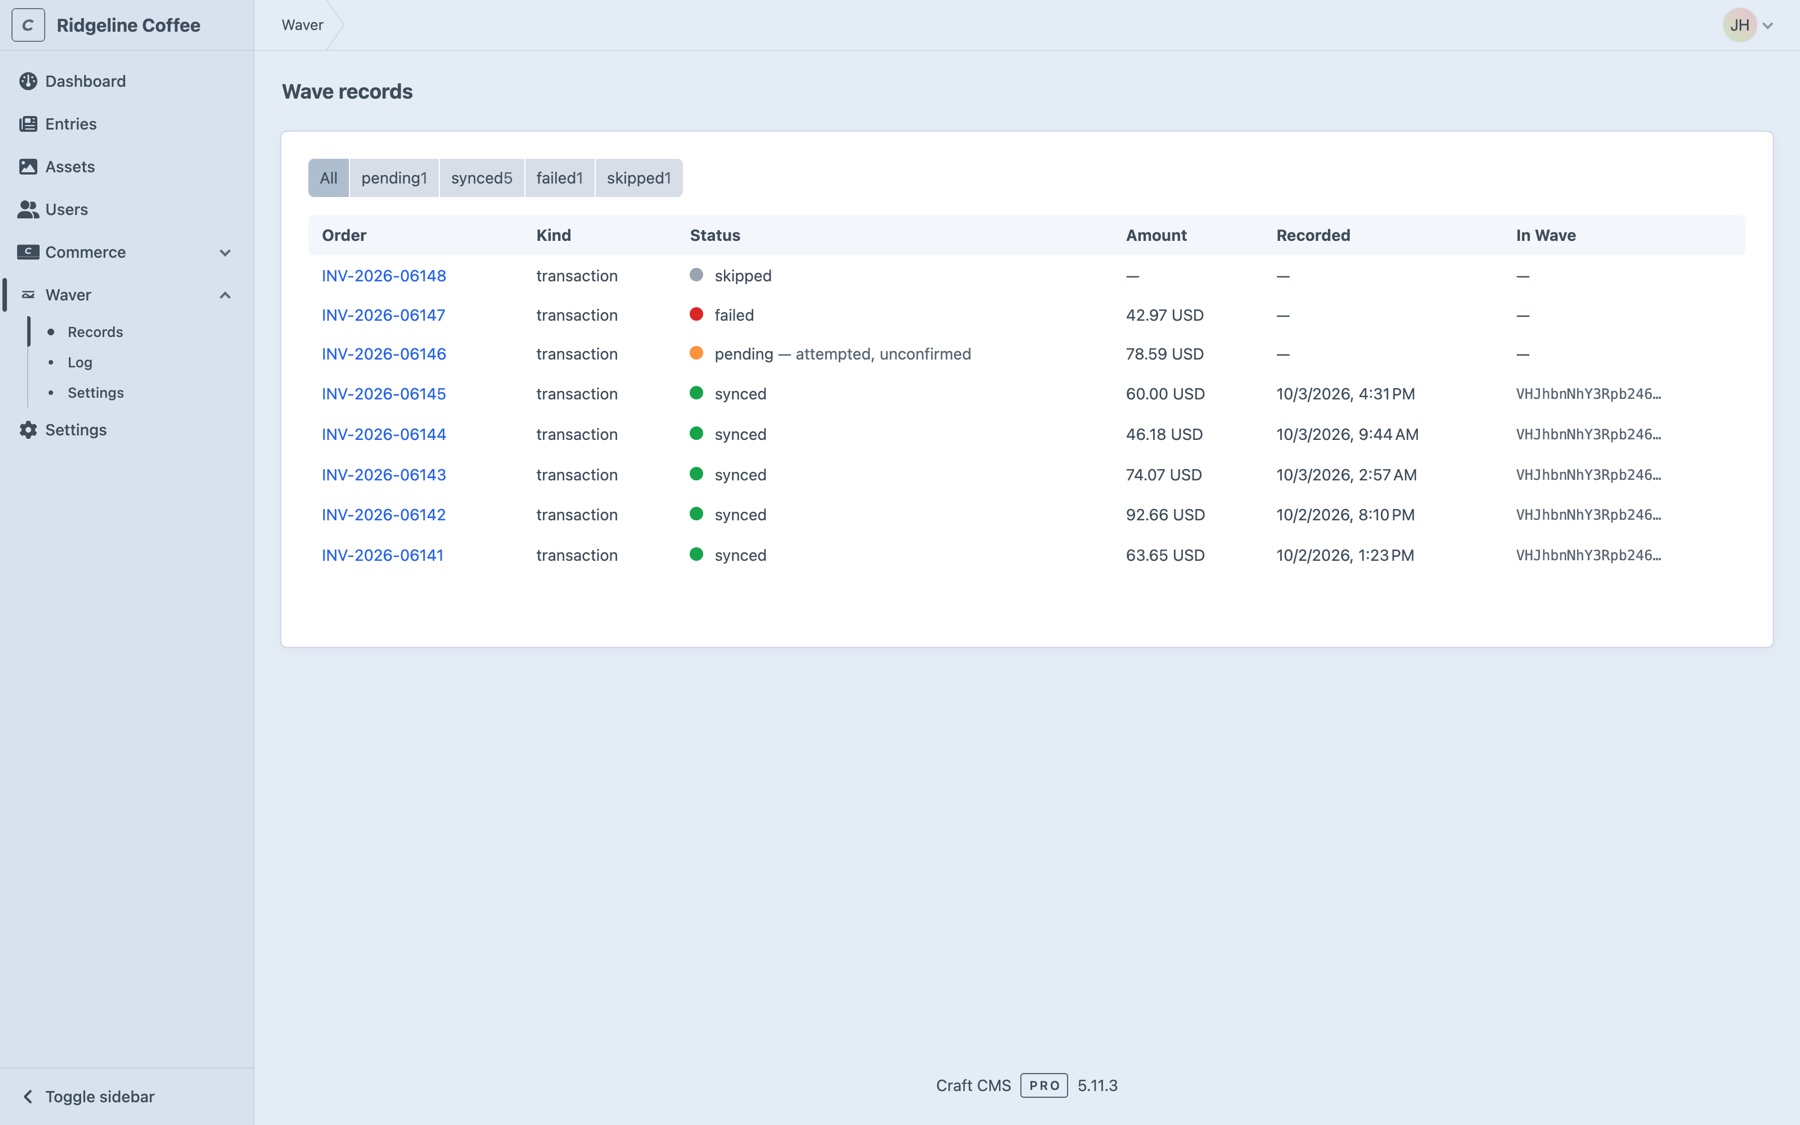
Task: Open order INV-2026-06144
Action: pos(384,434)
